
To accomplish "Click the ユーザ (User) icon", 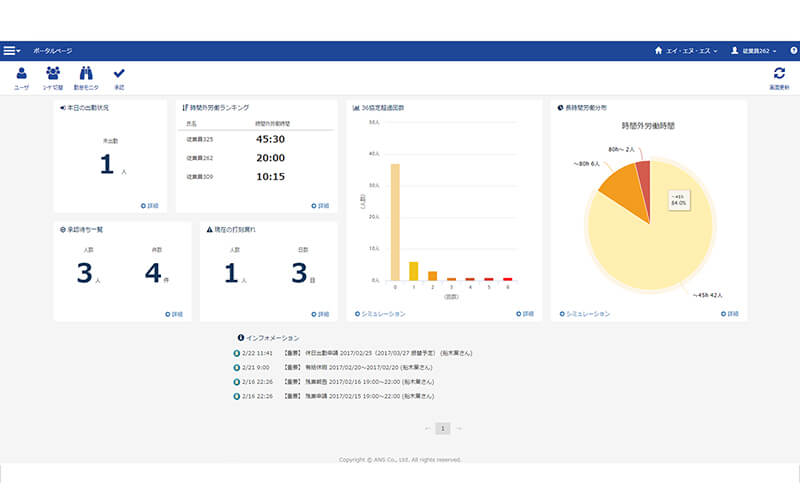I will coord(21,73).
